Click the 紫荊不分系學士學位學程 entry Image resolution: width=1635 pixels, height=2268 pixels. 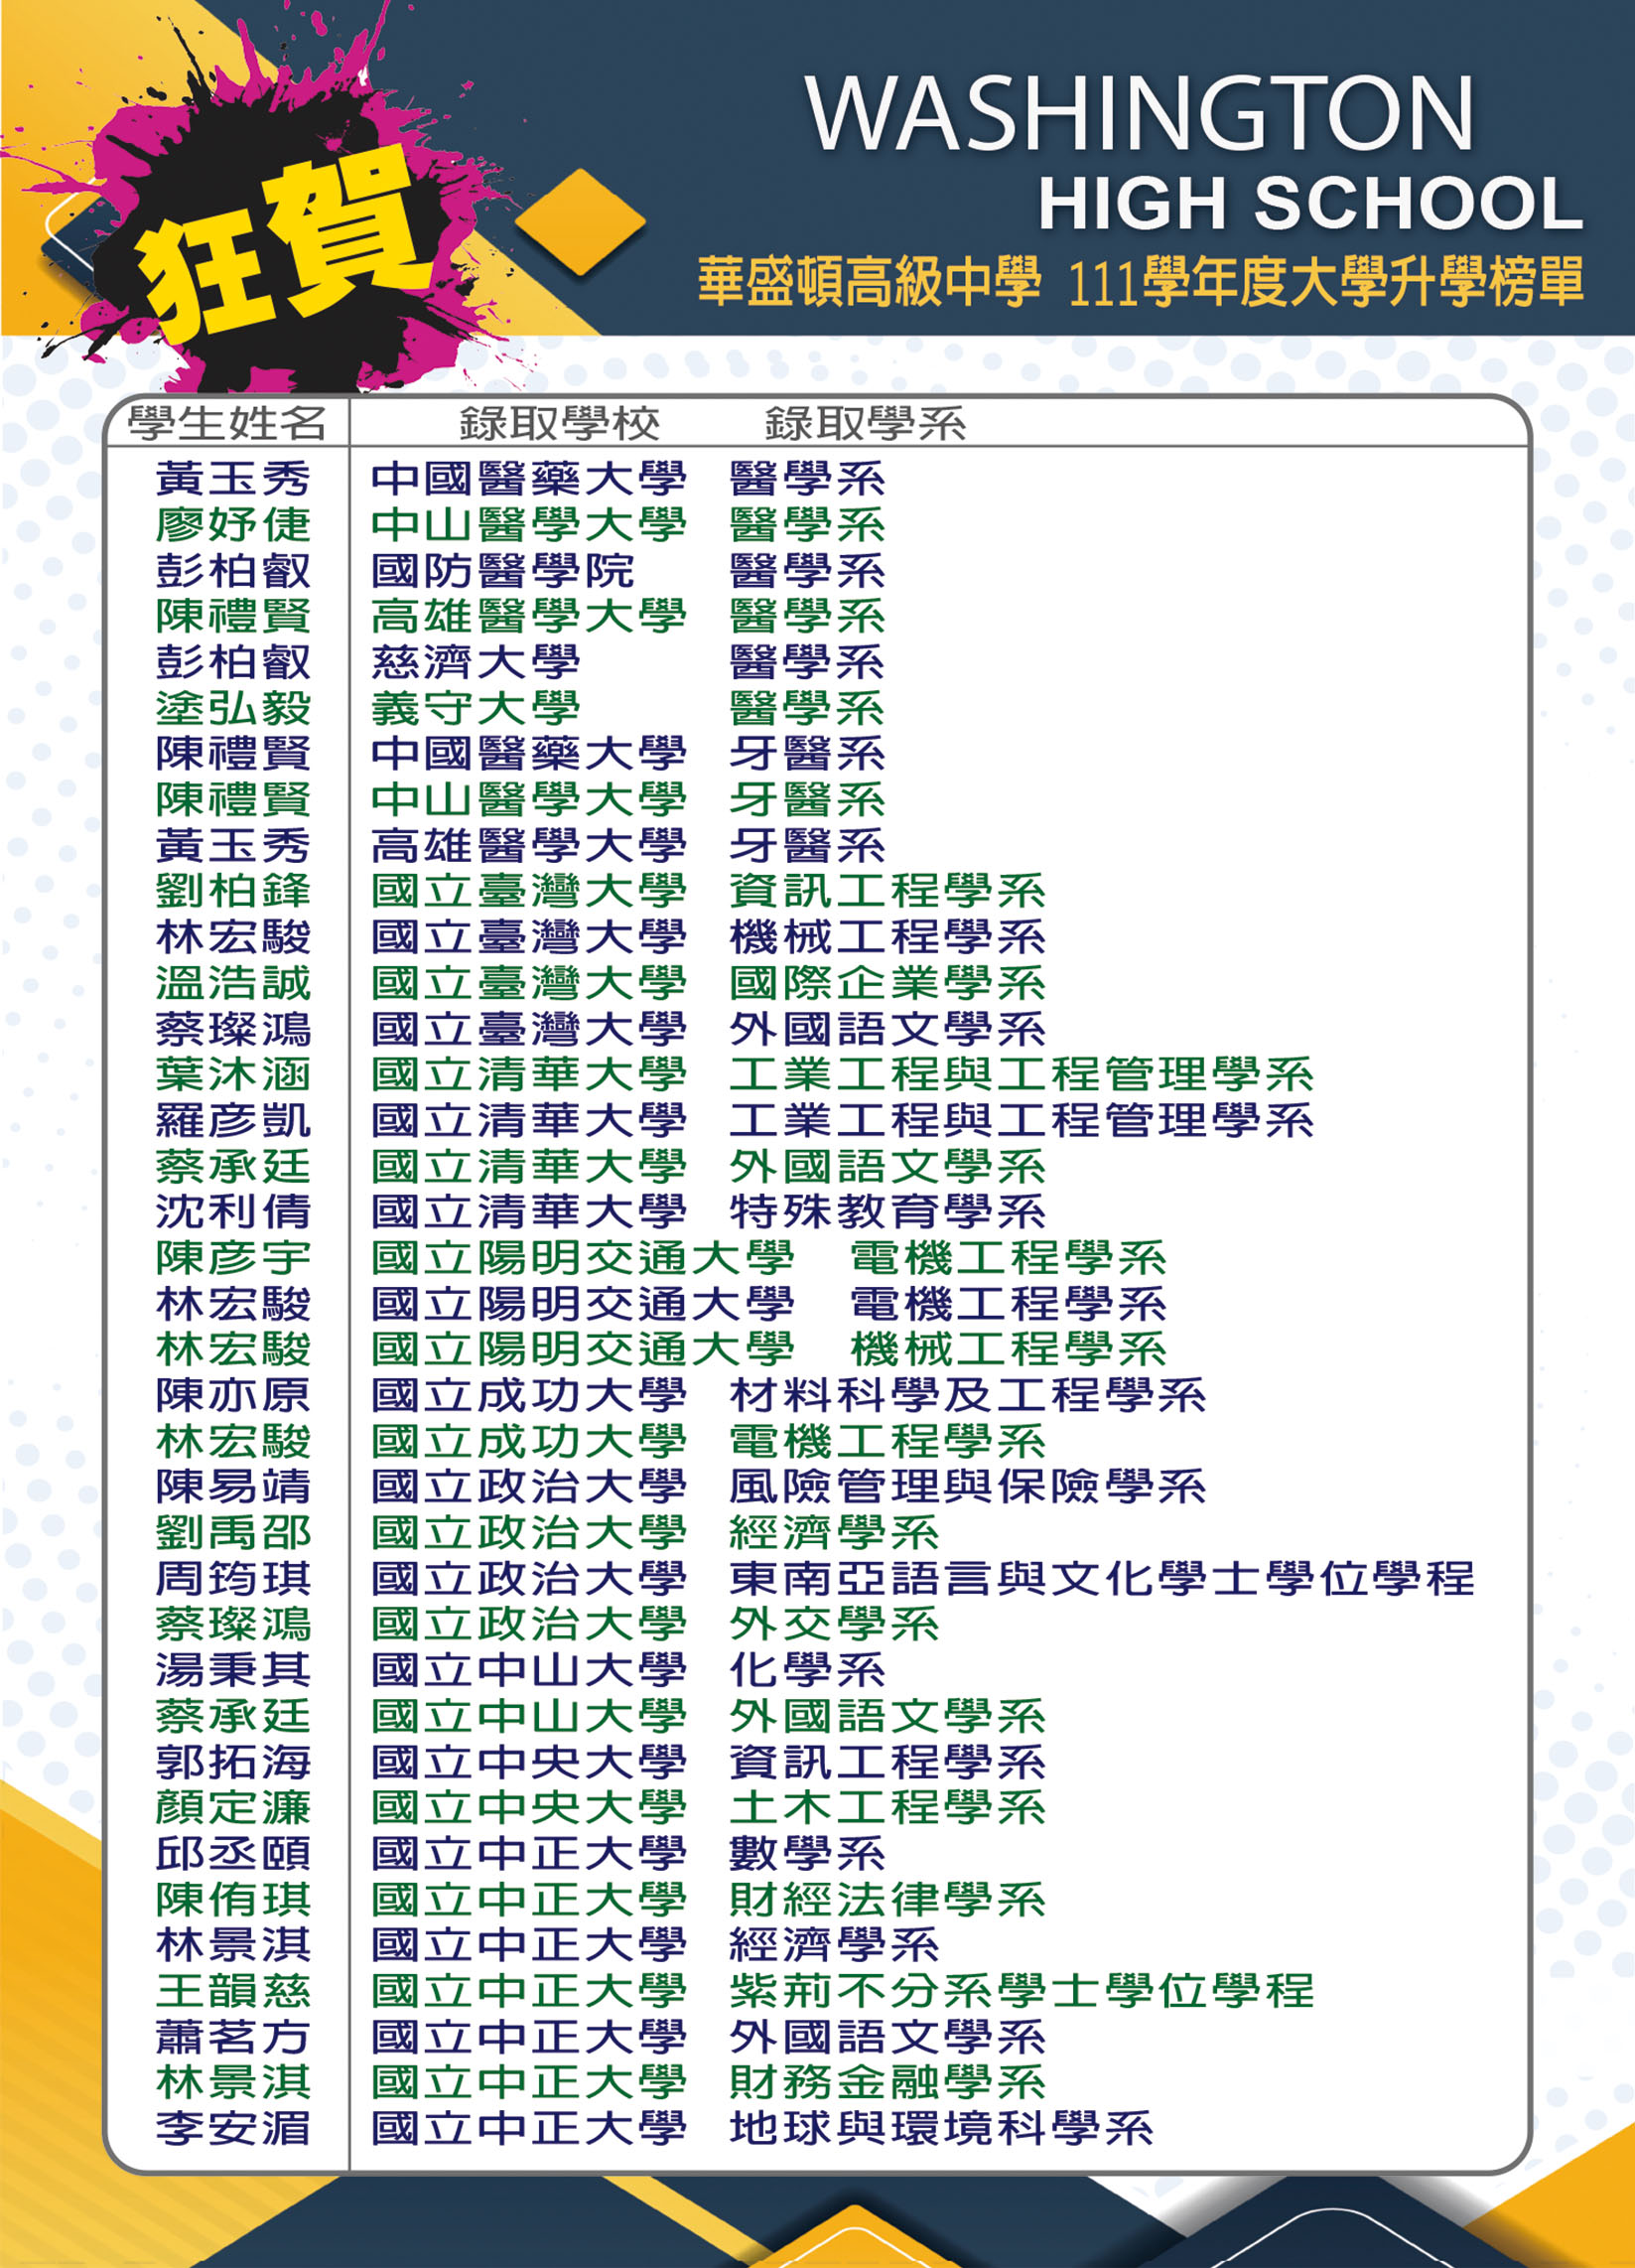tap(1022, 1991)
